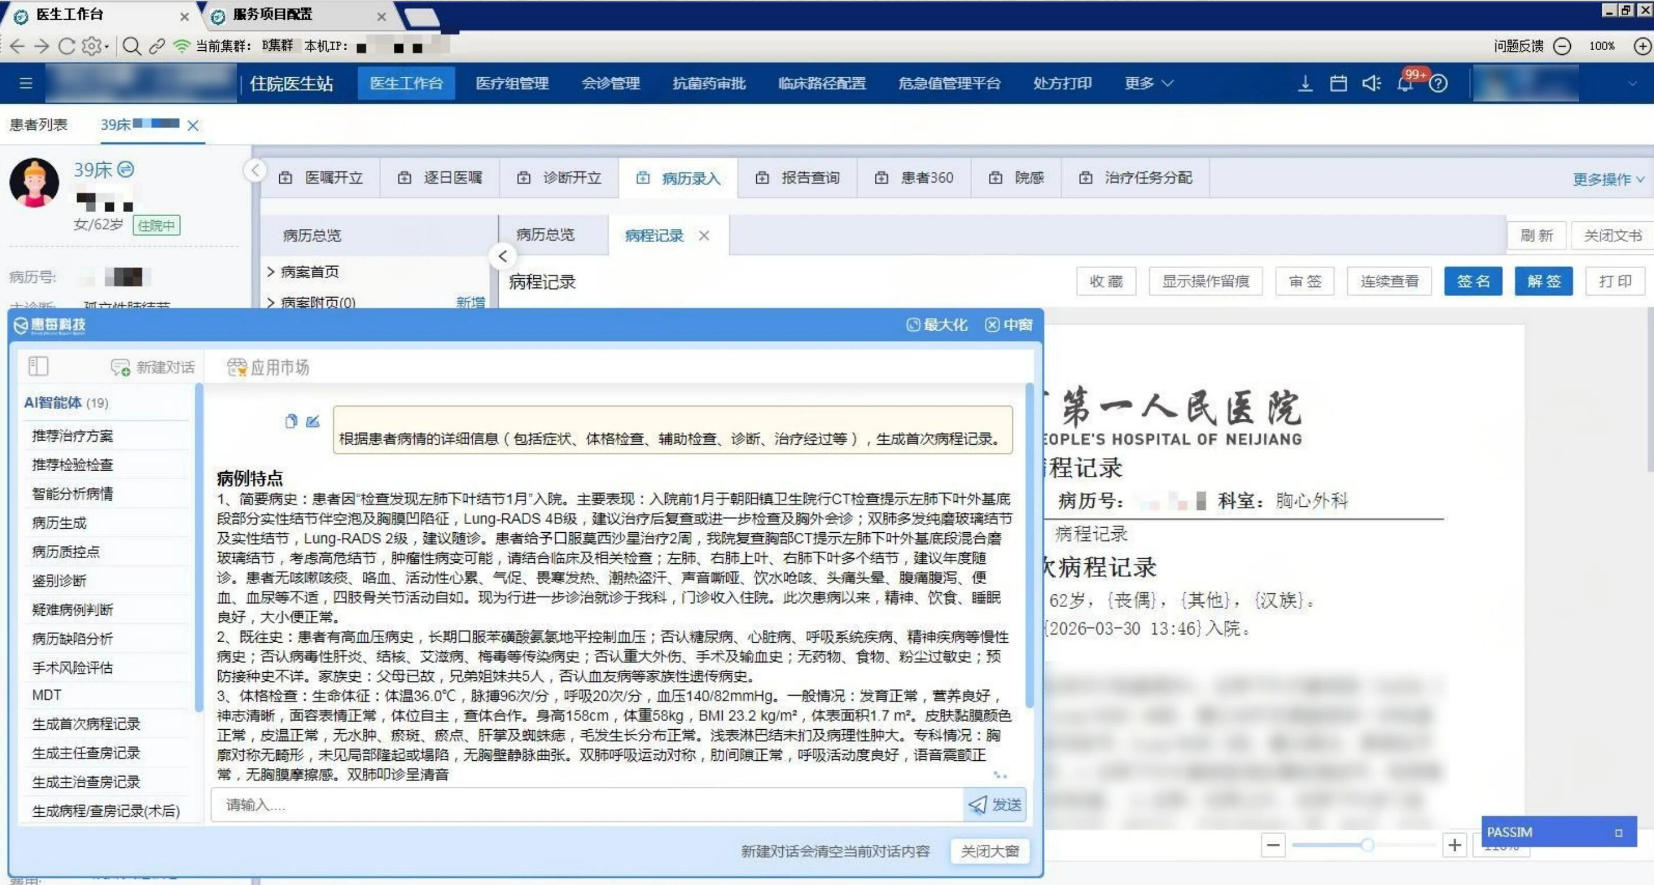Image resolution: width=1654 pixels, height=885 pixels.
Task: Click the 刷新 button
Action: (x=1537, y=235)
